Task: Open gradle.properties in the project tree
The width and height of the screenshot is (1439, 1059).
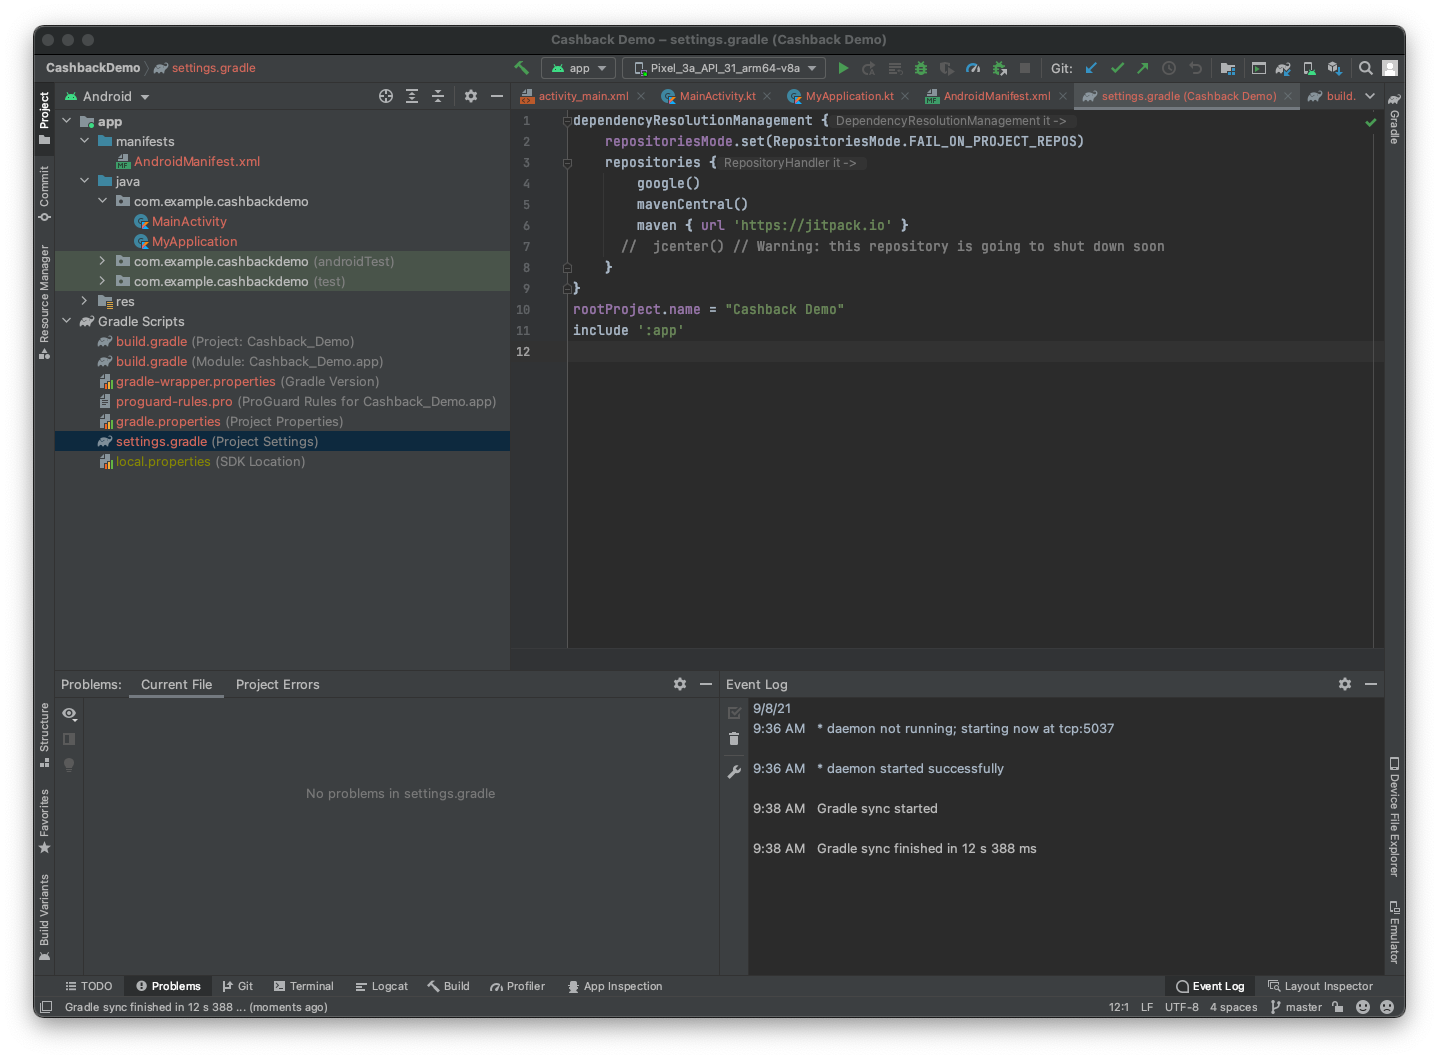Action: [168, 421]
